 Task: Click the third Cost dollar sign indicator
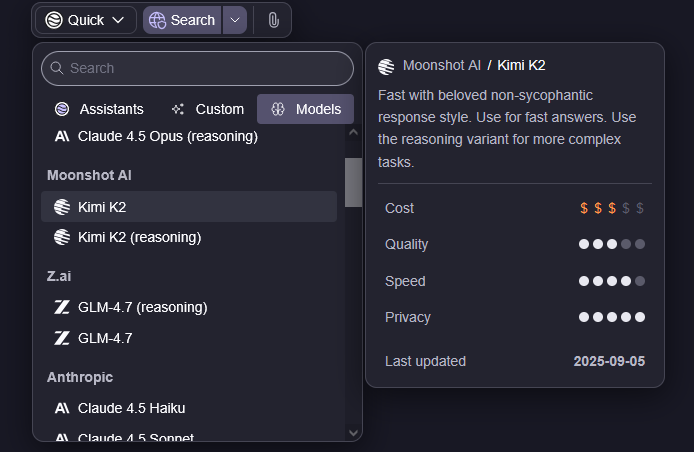tap(612, 208)
